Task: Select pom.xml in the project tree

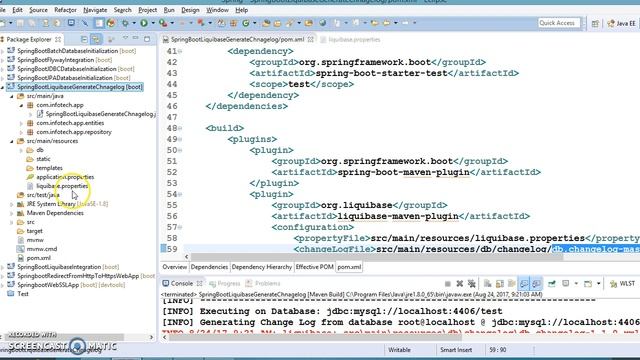Action: point(39,258)
